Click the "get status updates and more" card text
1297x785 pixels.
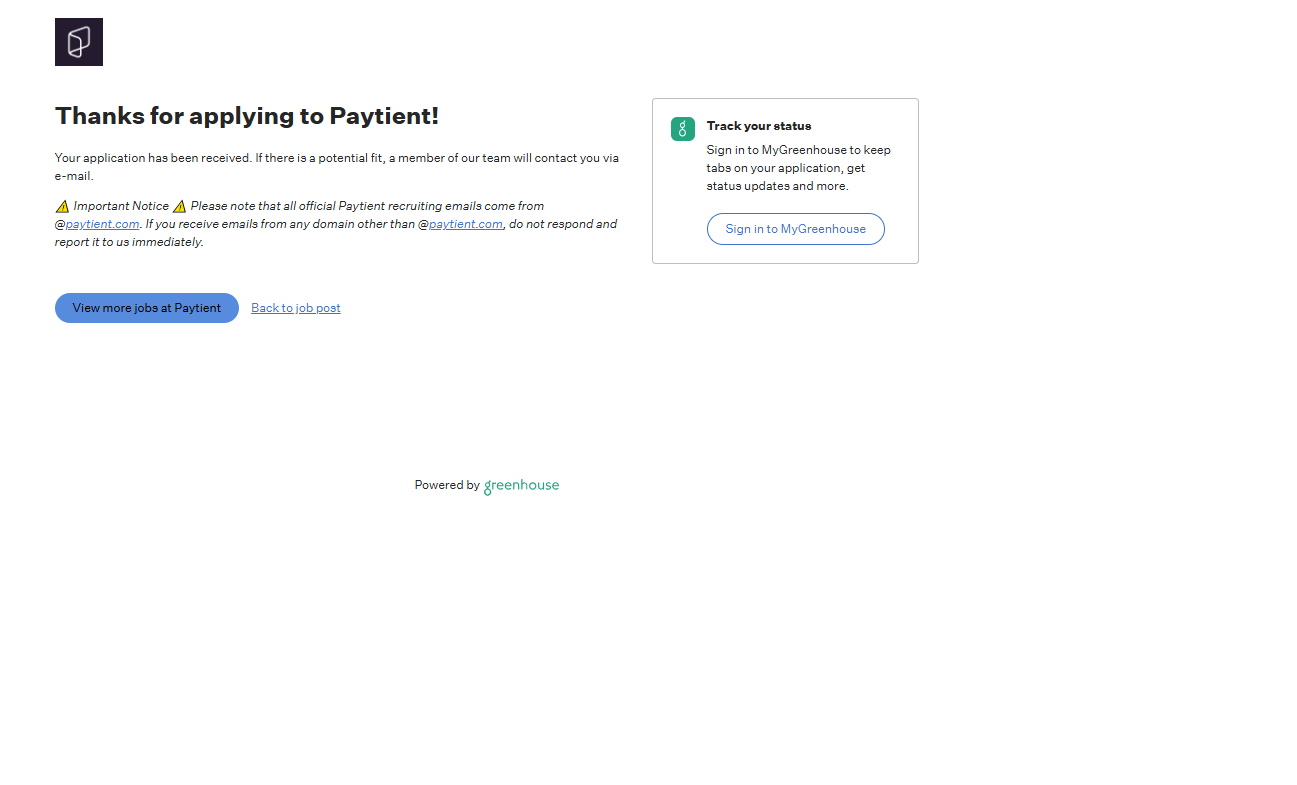click(777, 186)
